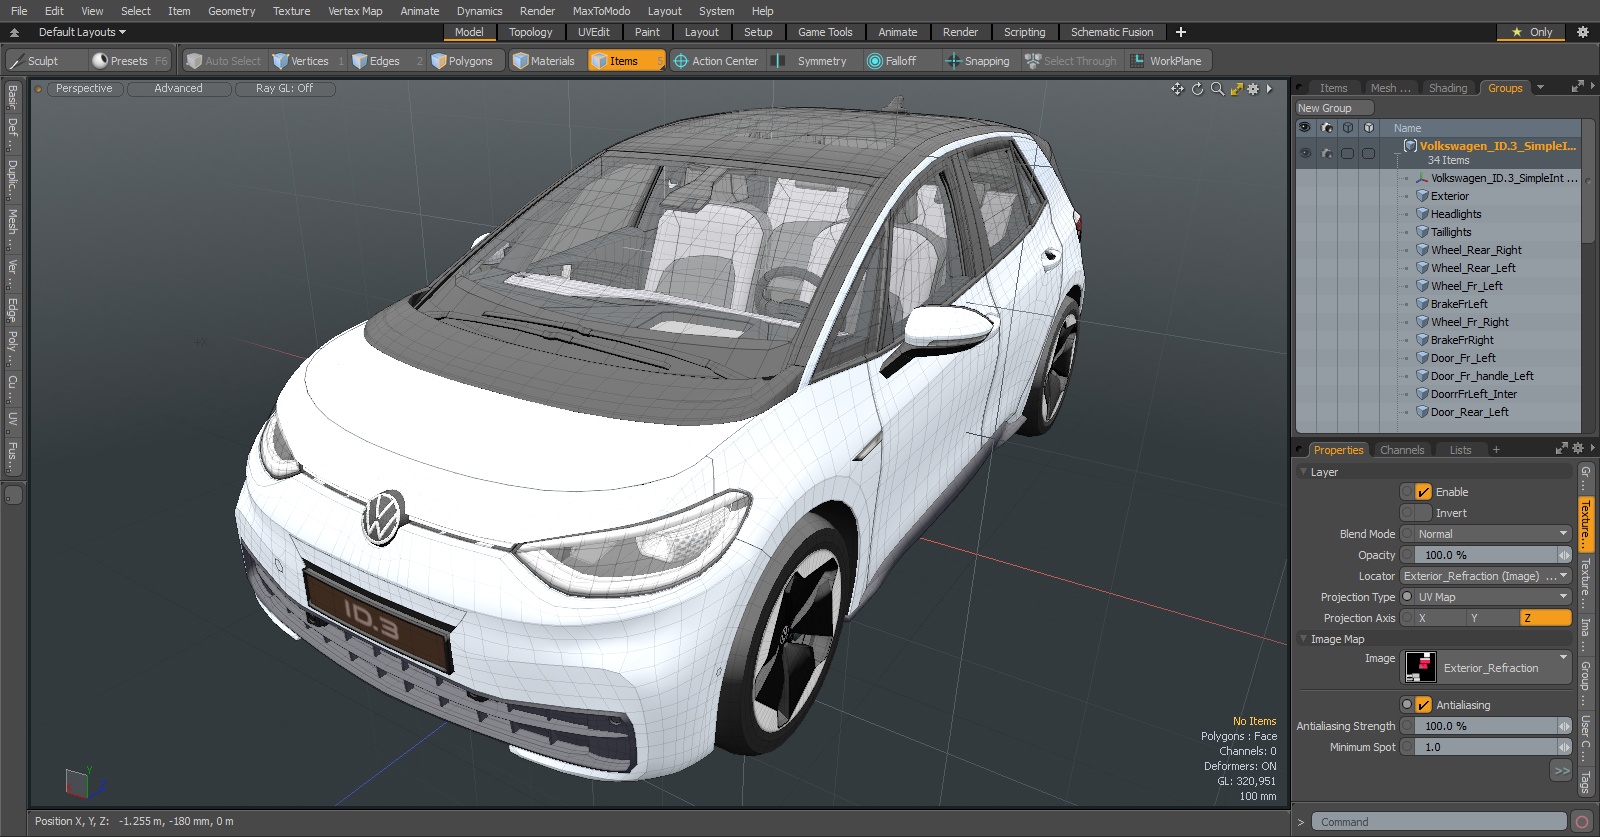Click the Opacity value slider

[1486, 555]
